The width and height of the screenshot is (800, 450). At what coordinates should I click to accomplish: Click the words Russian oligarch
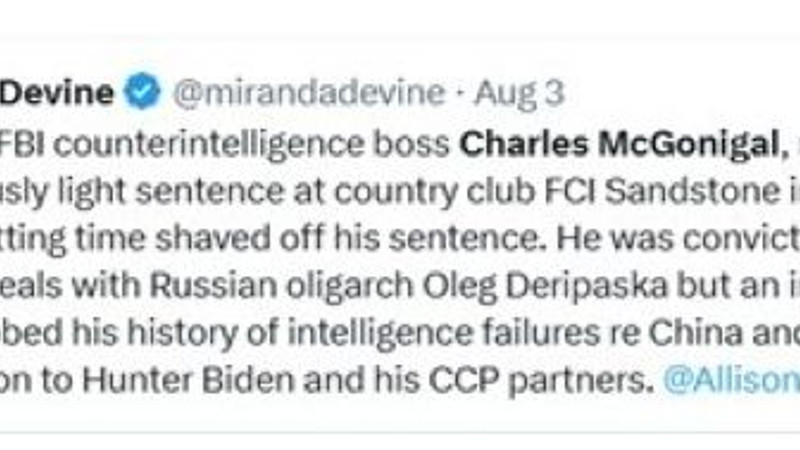[281, 286]
